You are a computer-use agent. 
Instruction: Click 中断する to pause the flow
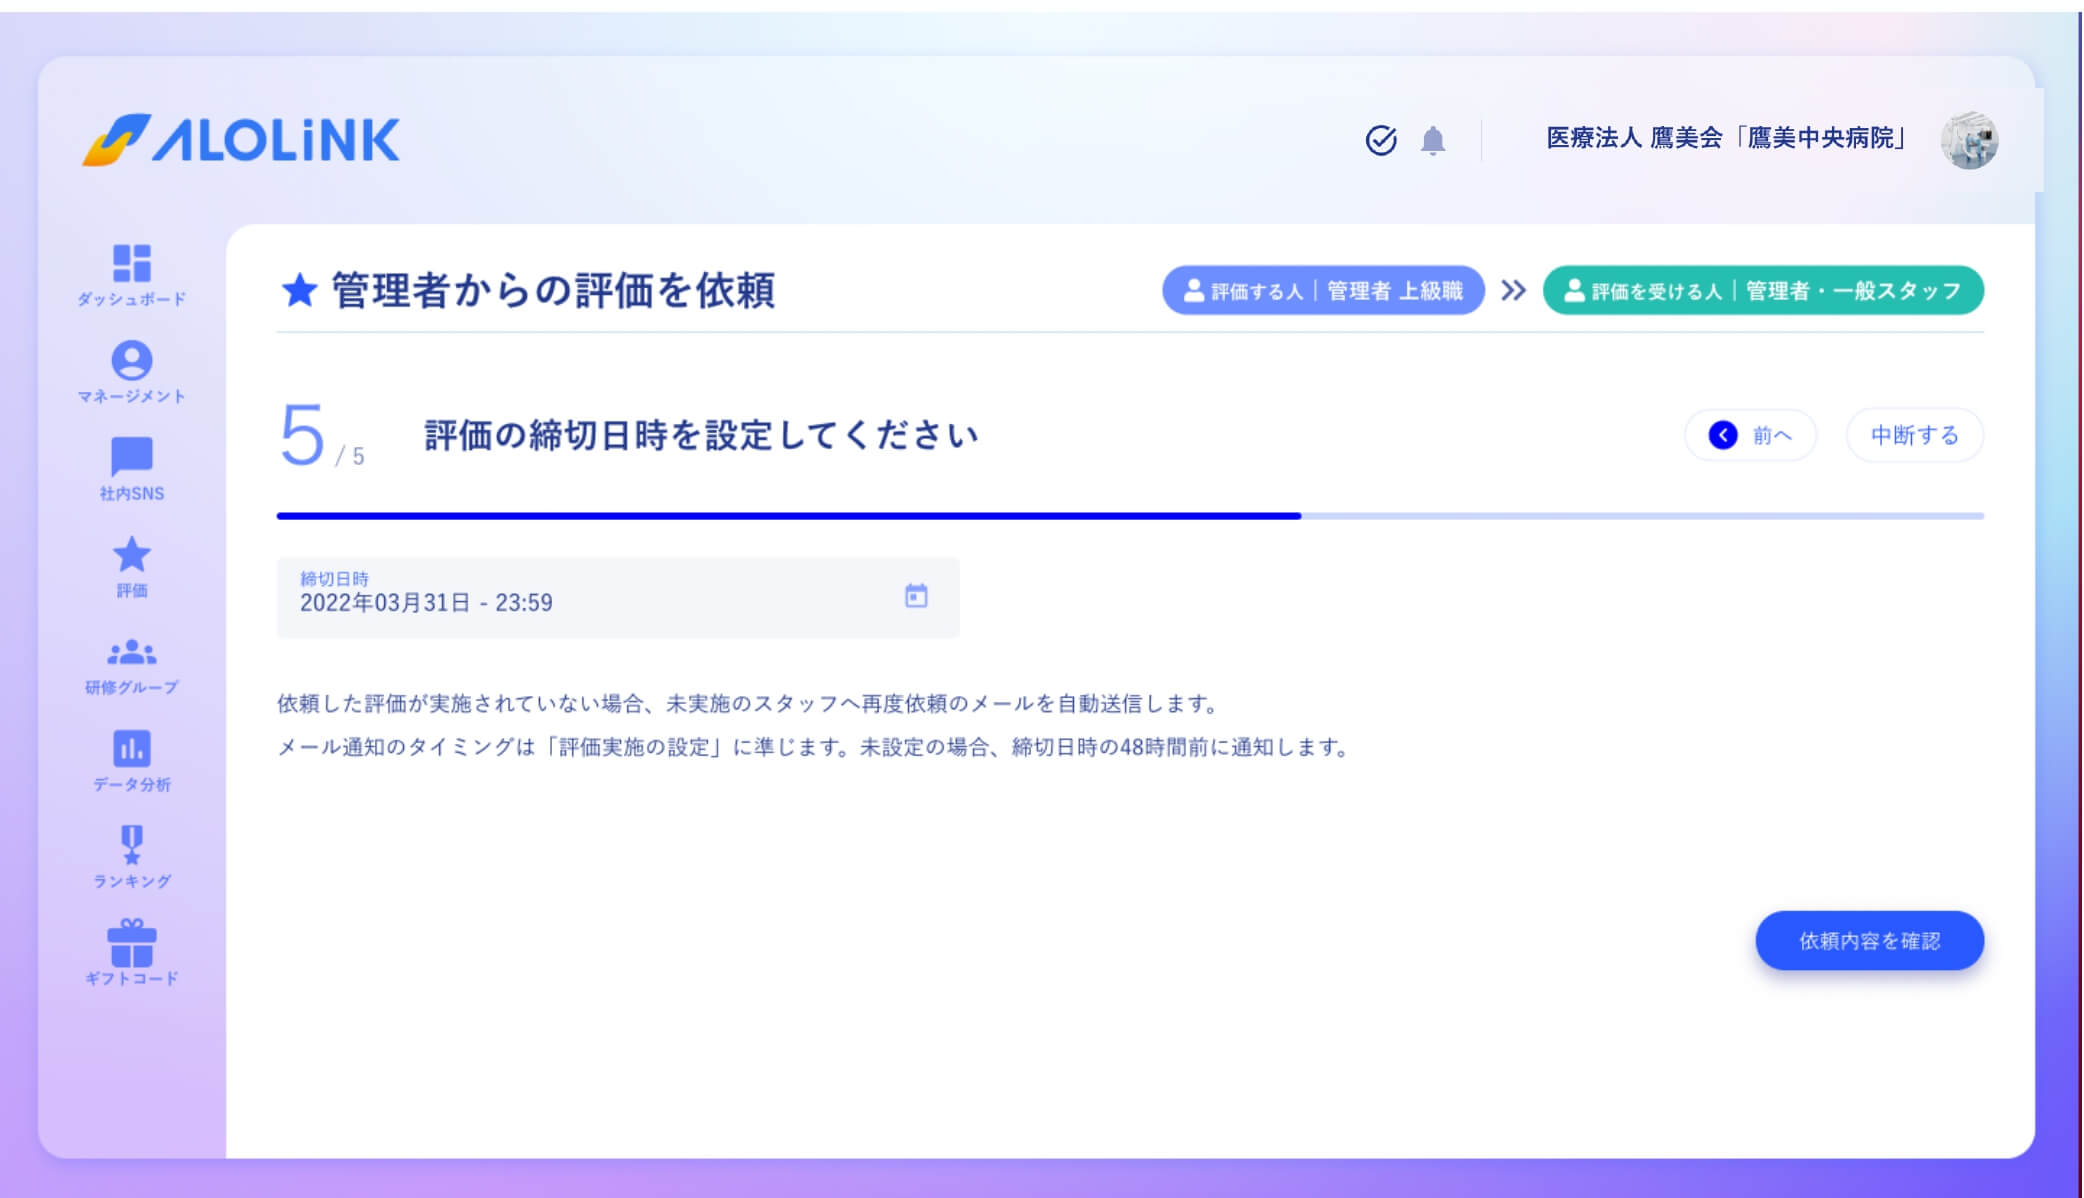pyautogui.click(x=1913, y=435)
